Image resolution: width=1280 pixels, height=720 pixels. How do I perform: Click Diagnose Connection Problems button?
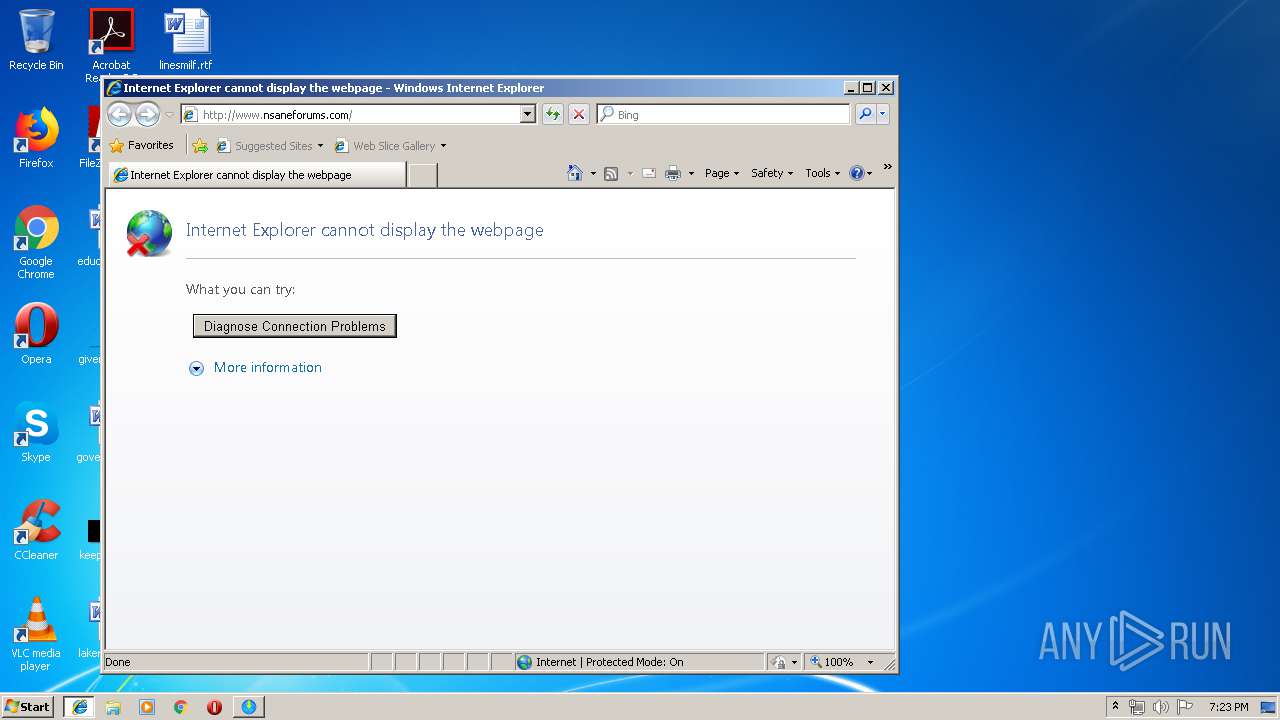[295, 326]
